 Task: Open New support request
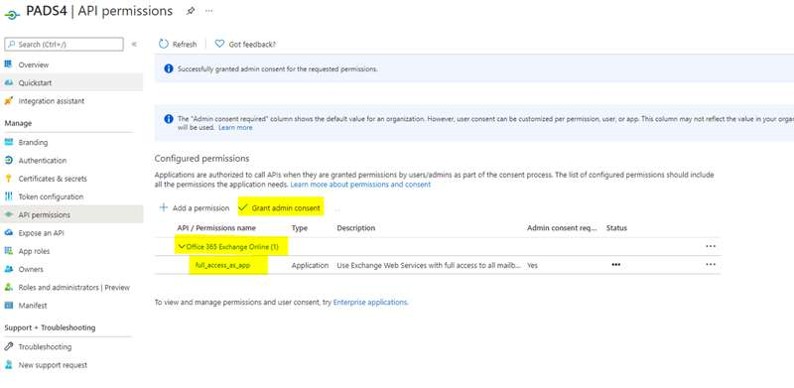tap(53, 365)
